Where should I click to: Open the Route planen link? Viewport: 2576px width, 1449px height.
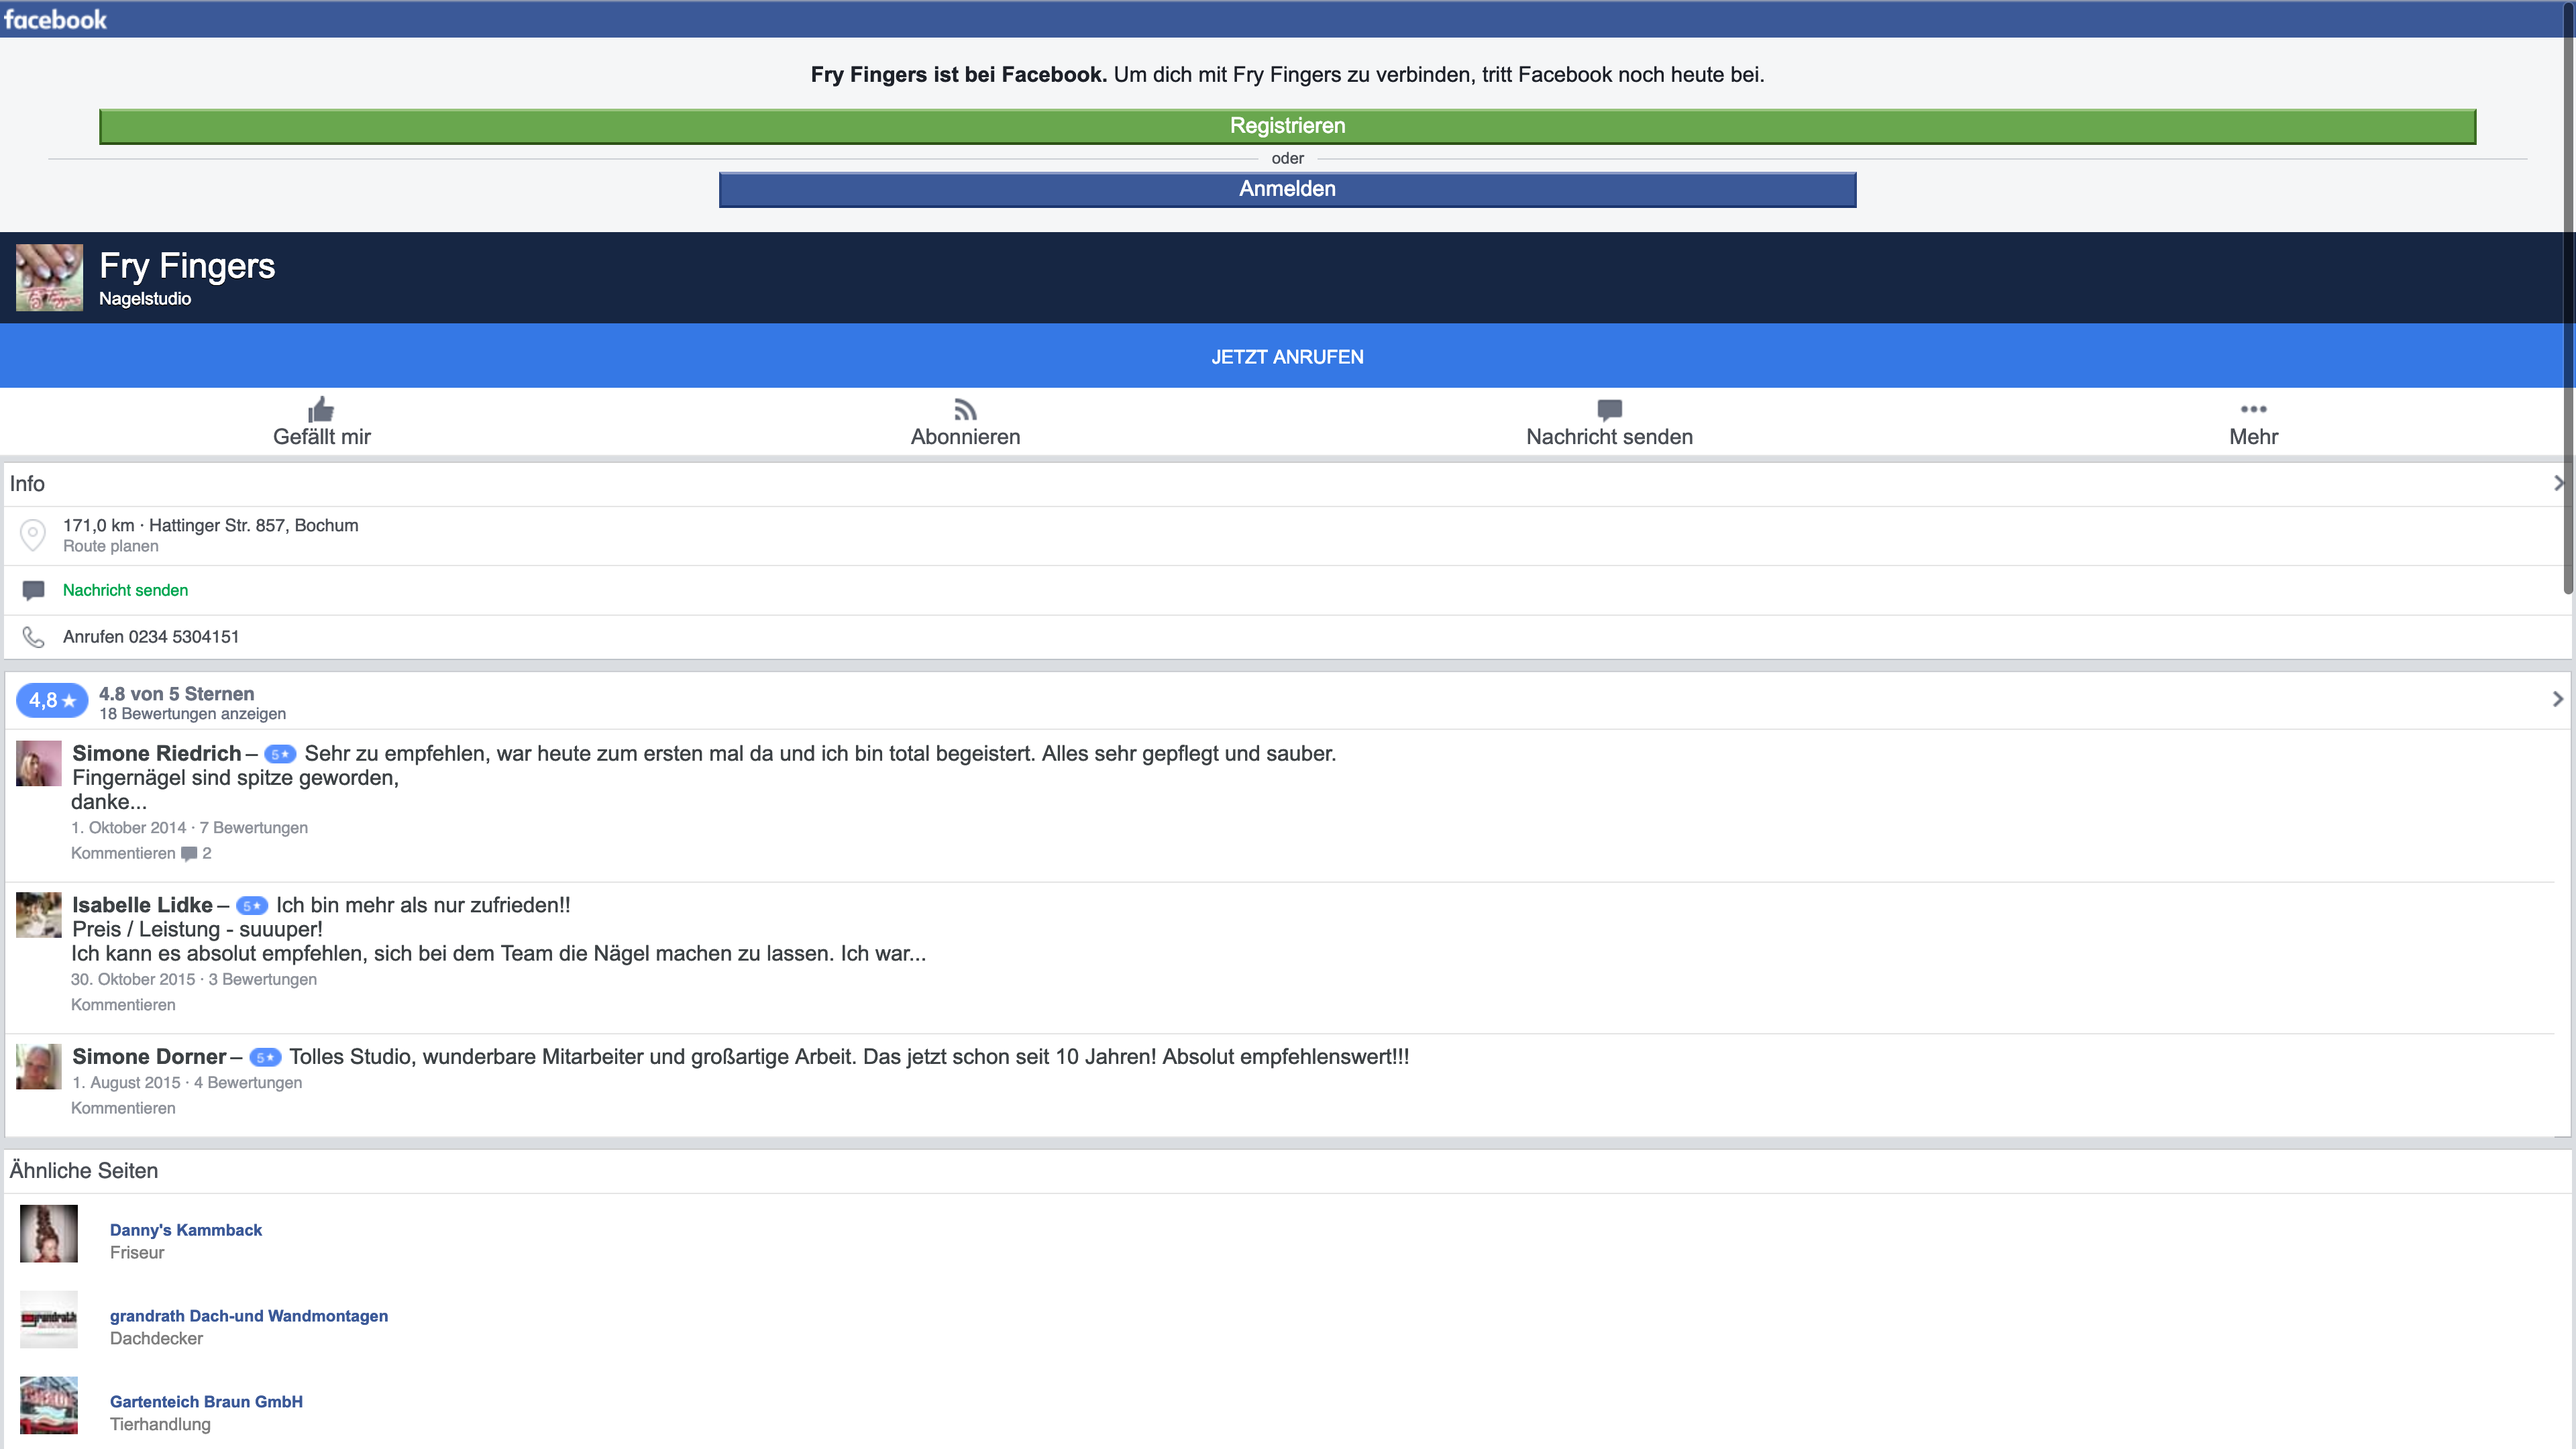110,546
